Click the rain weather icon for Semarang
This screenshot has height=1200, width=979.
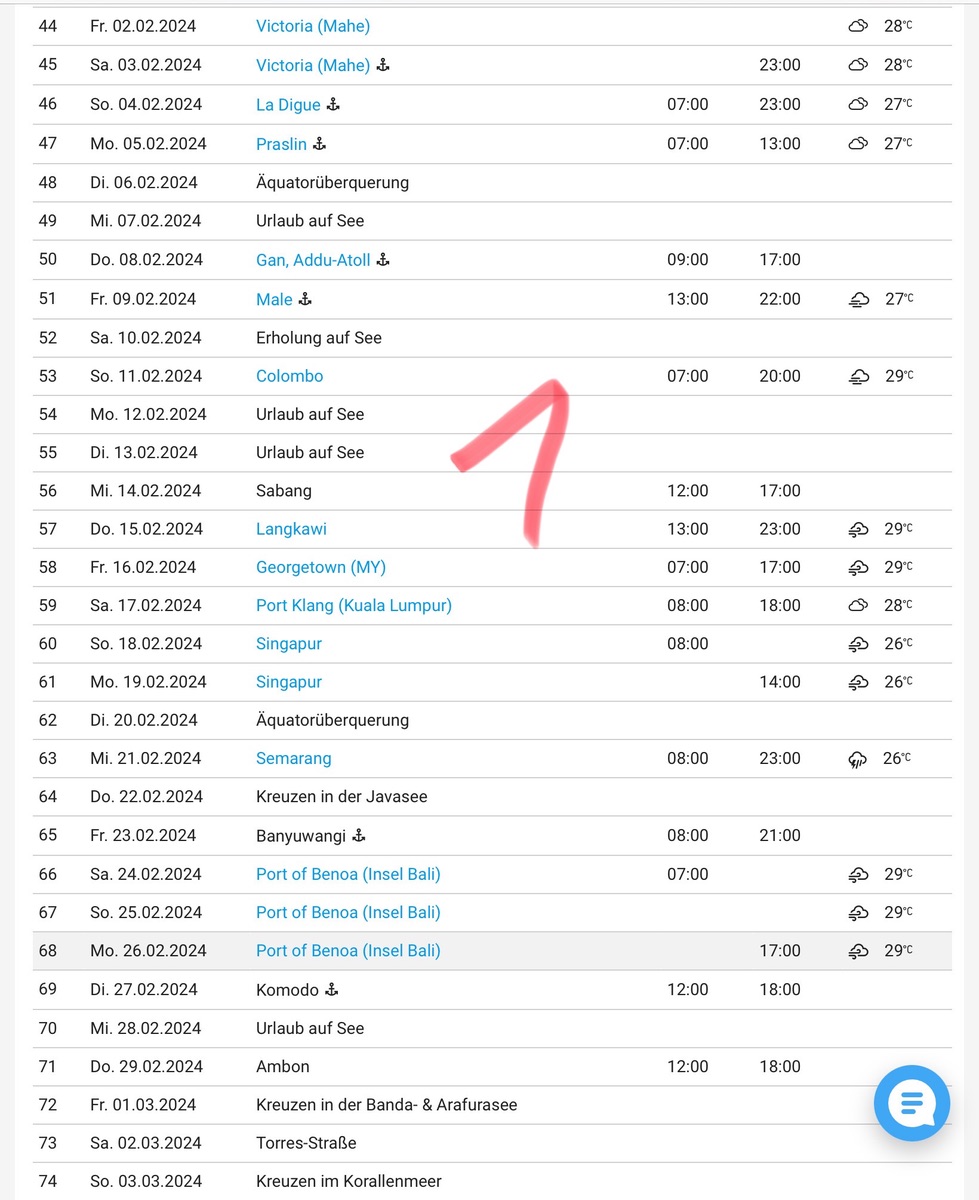tap(857, 759)
